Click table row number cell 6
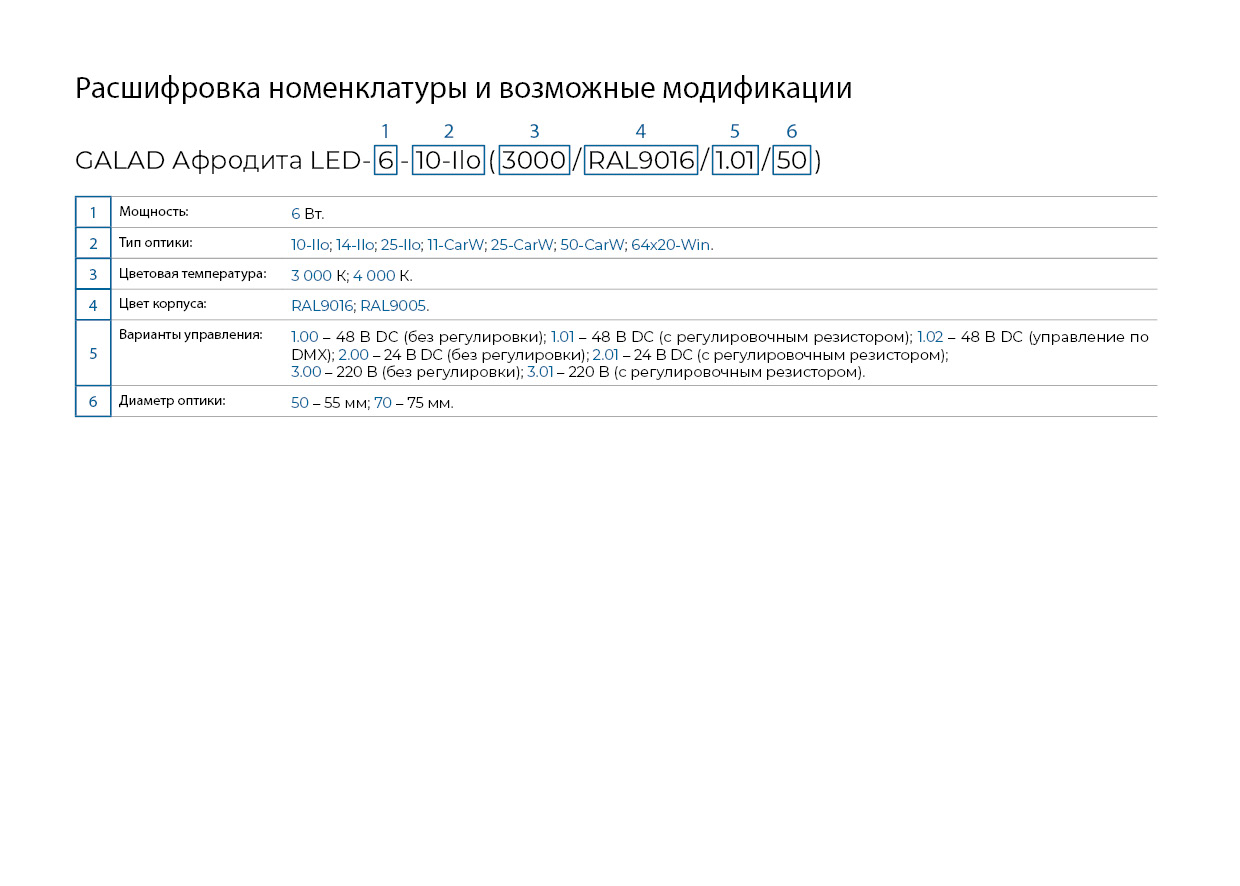1240x886 pixels. pos(93,402)
